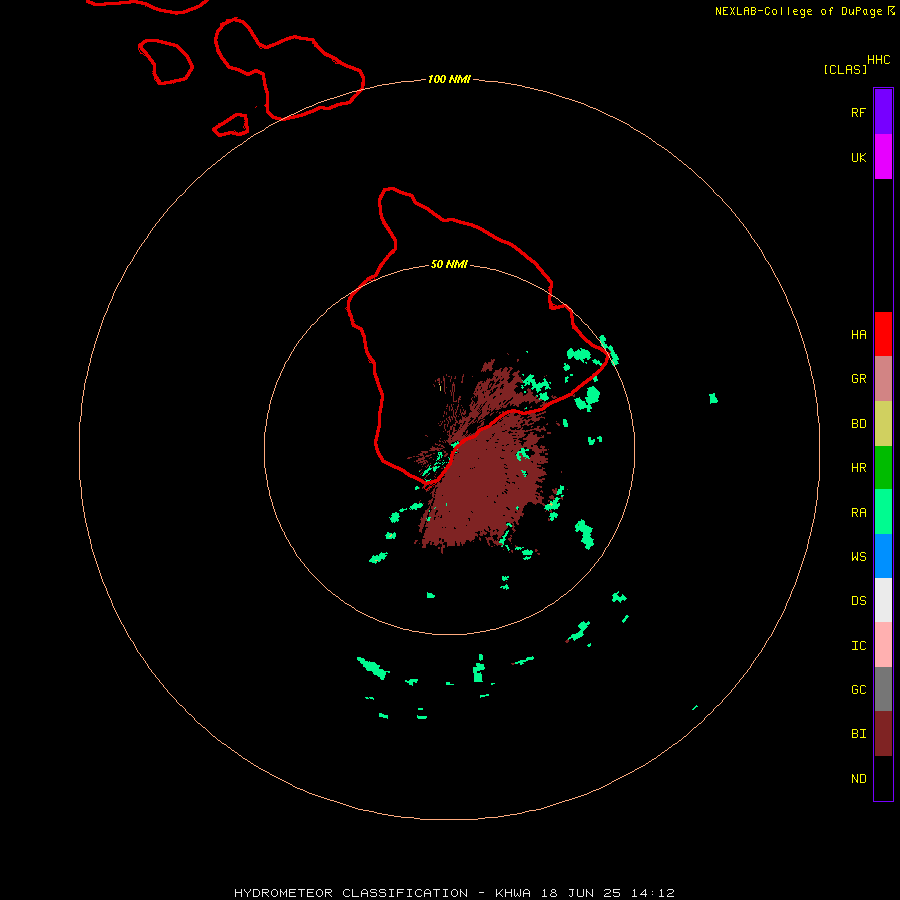900x900 pixels.
Task: Click the 50 NMI range ring label
Action: click(449, 264)
